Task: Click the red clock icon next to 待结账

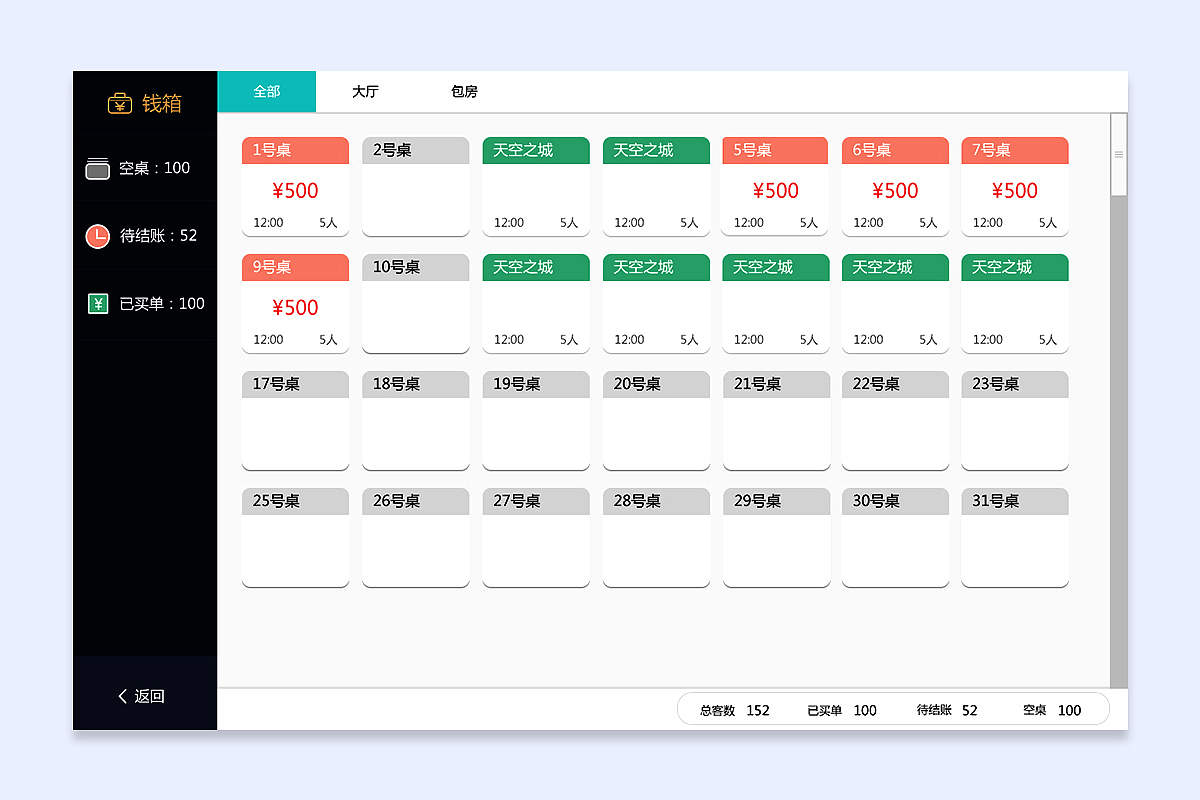Action: coord(97,236)
